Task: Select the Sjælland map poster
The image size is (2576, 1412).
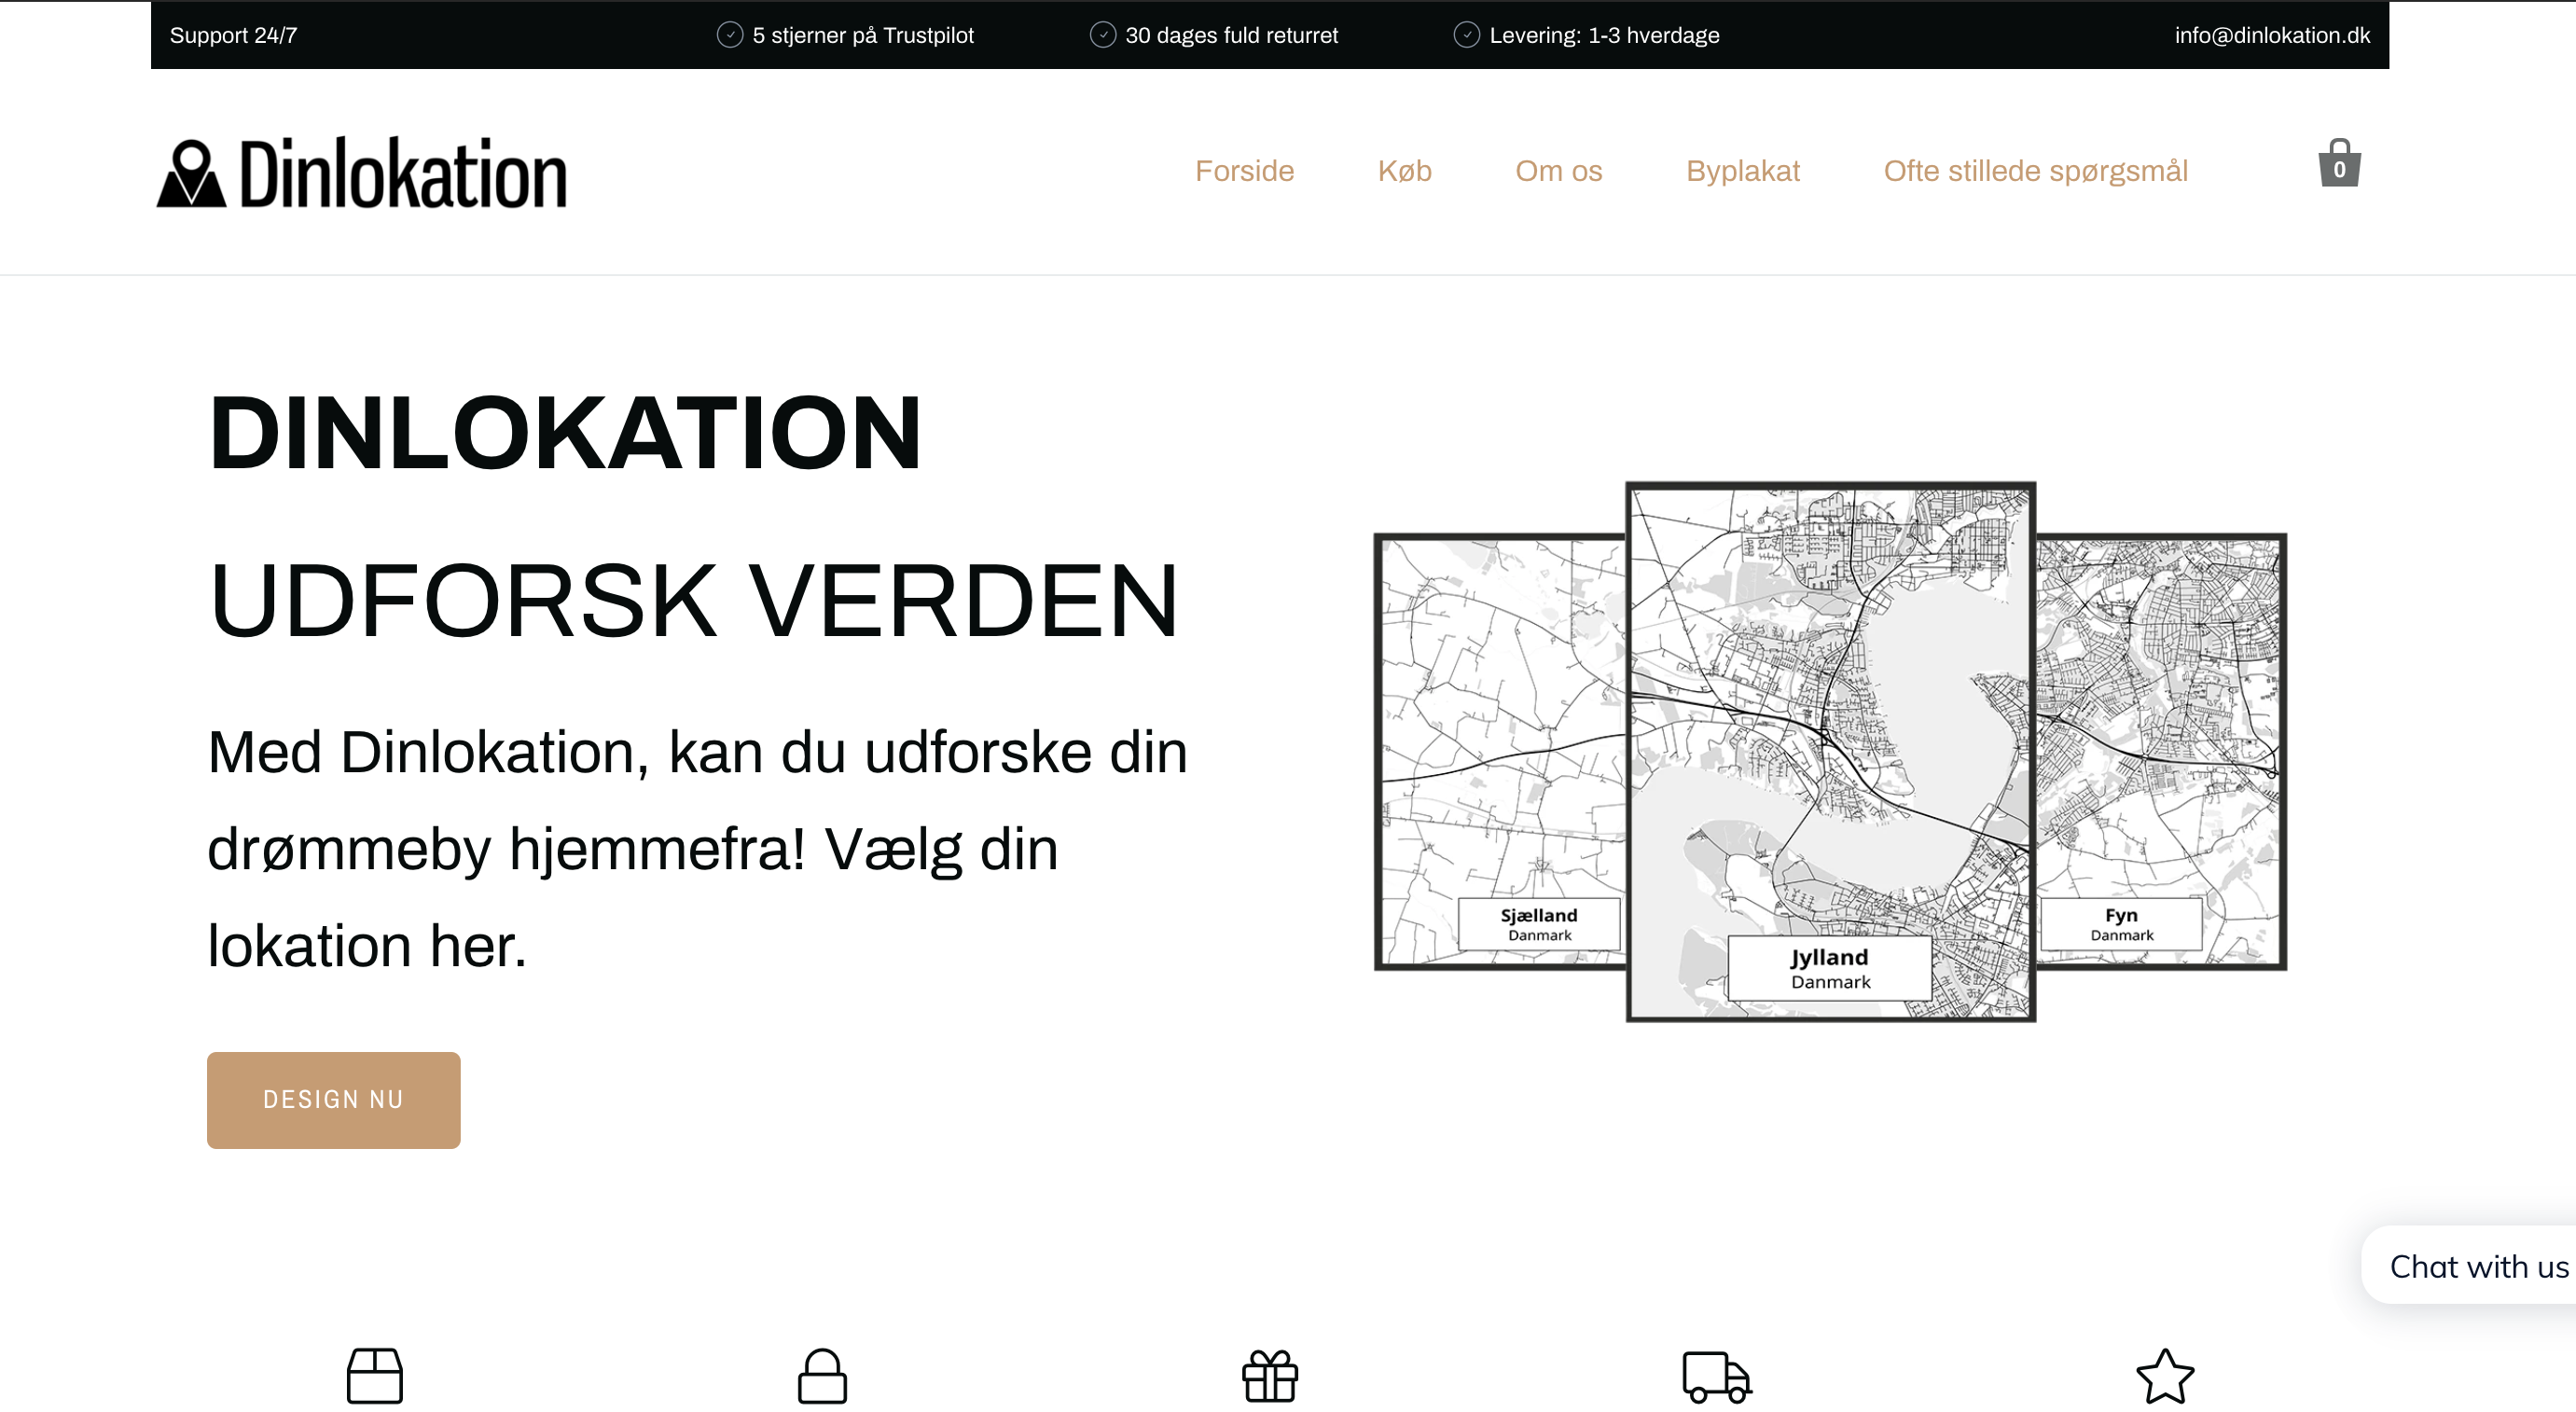Action: (1500, 750)
